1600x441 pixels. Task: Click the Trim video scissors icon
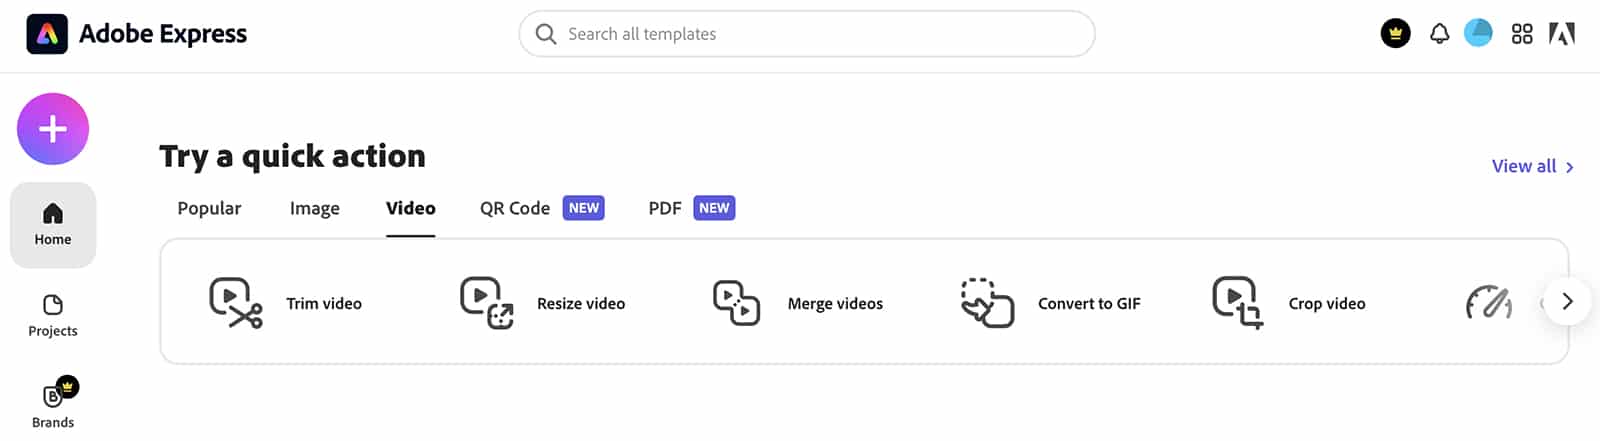tap(236, 303)
